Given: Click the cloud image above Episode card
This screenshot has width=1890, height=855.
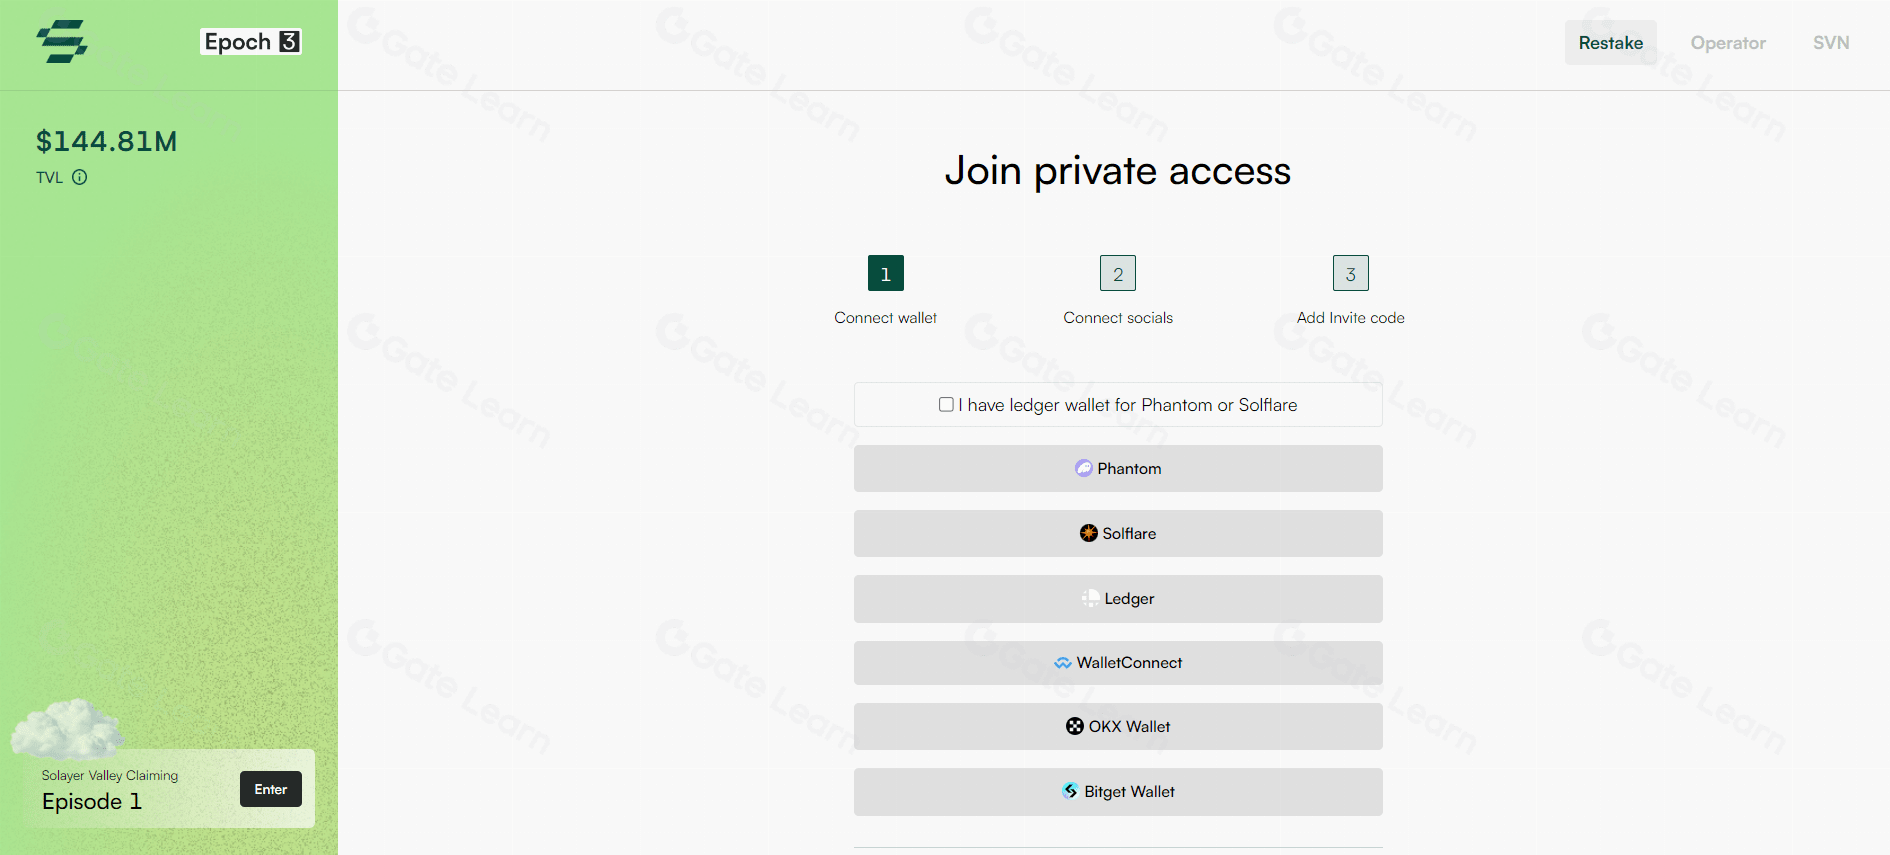Looking at the screenshot, I should click(67, 728).
